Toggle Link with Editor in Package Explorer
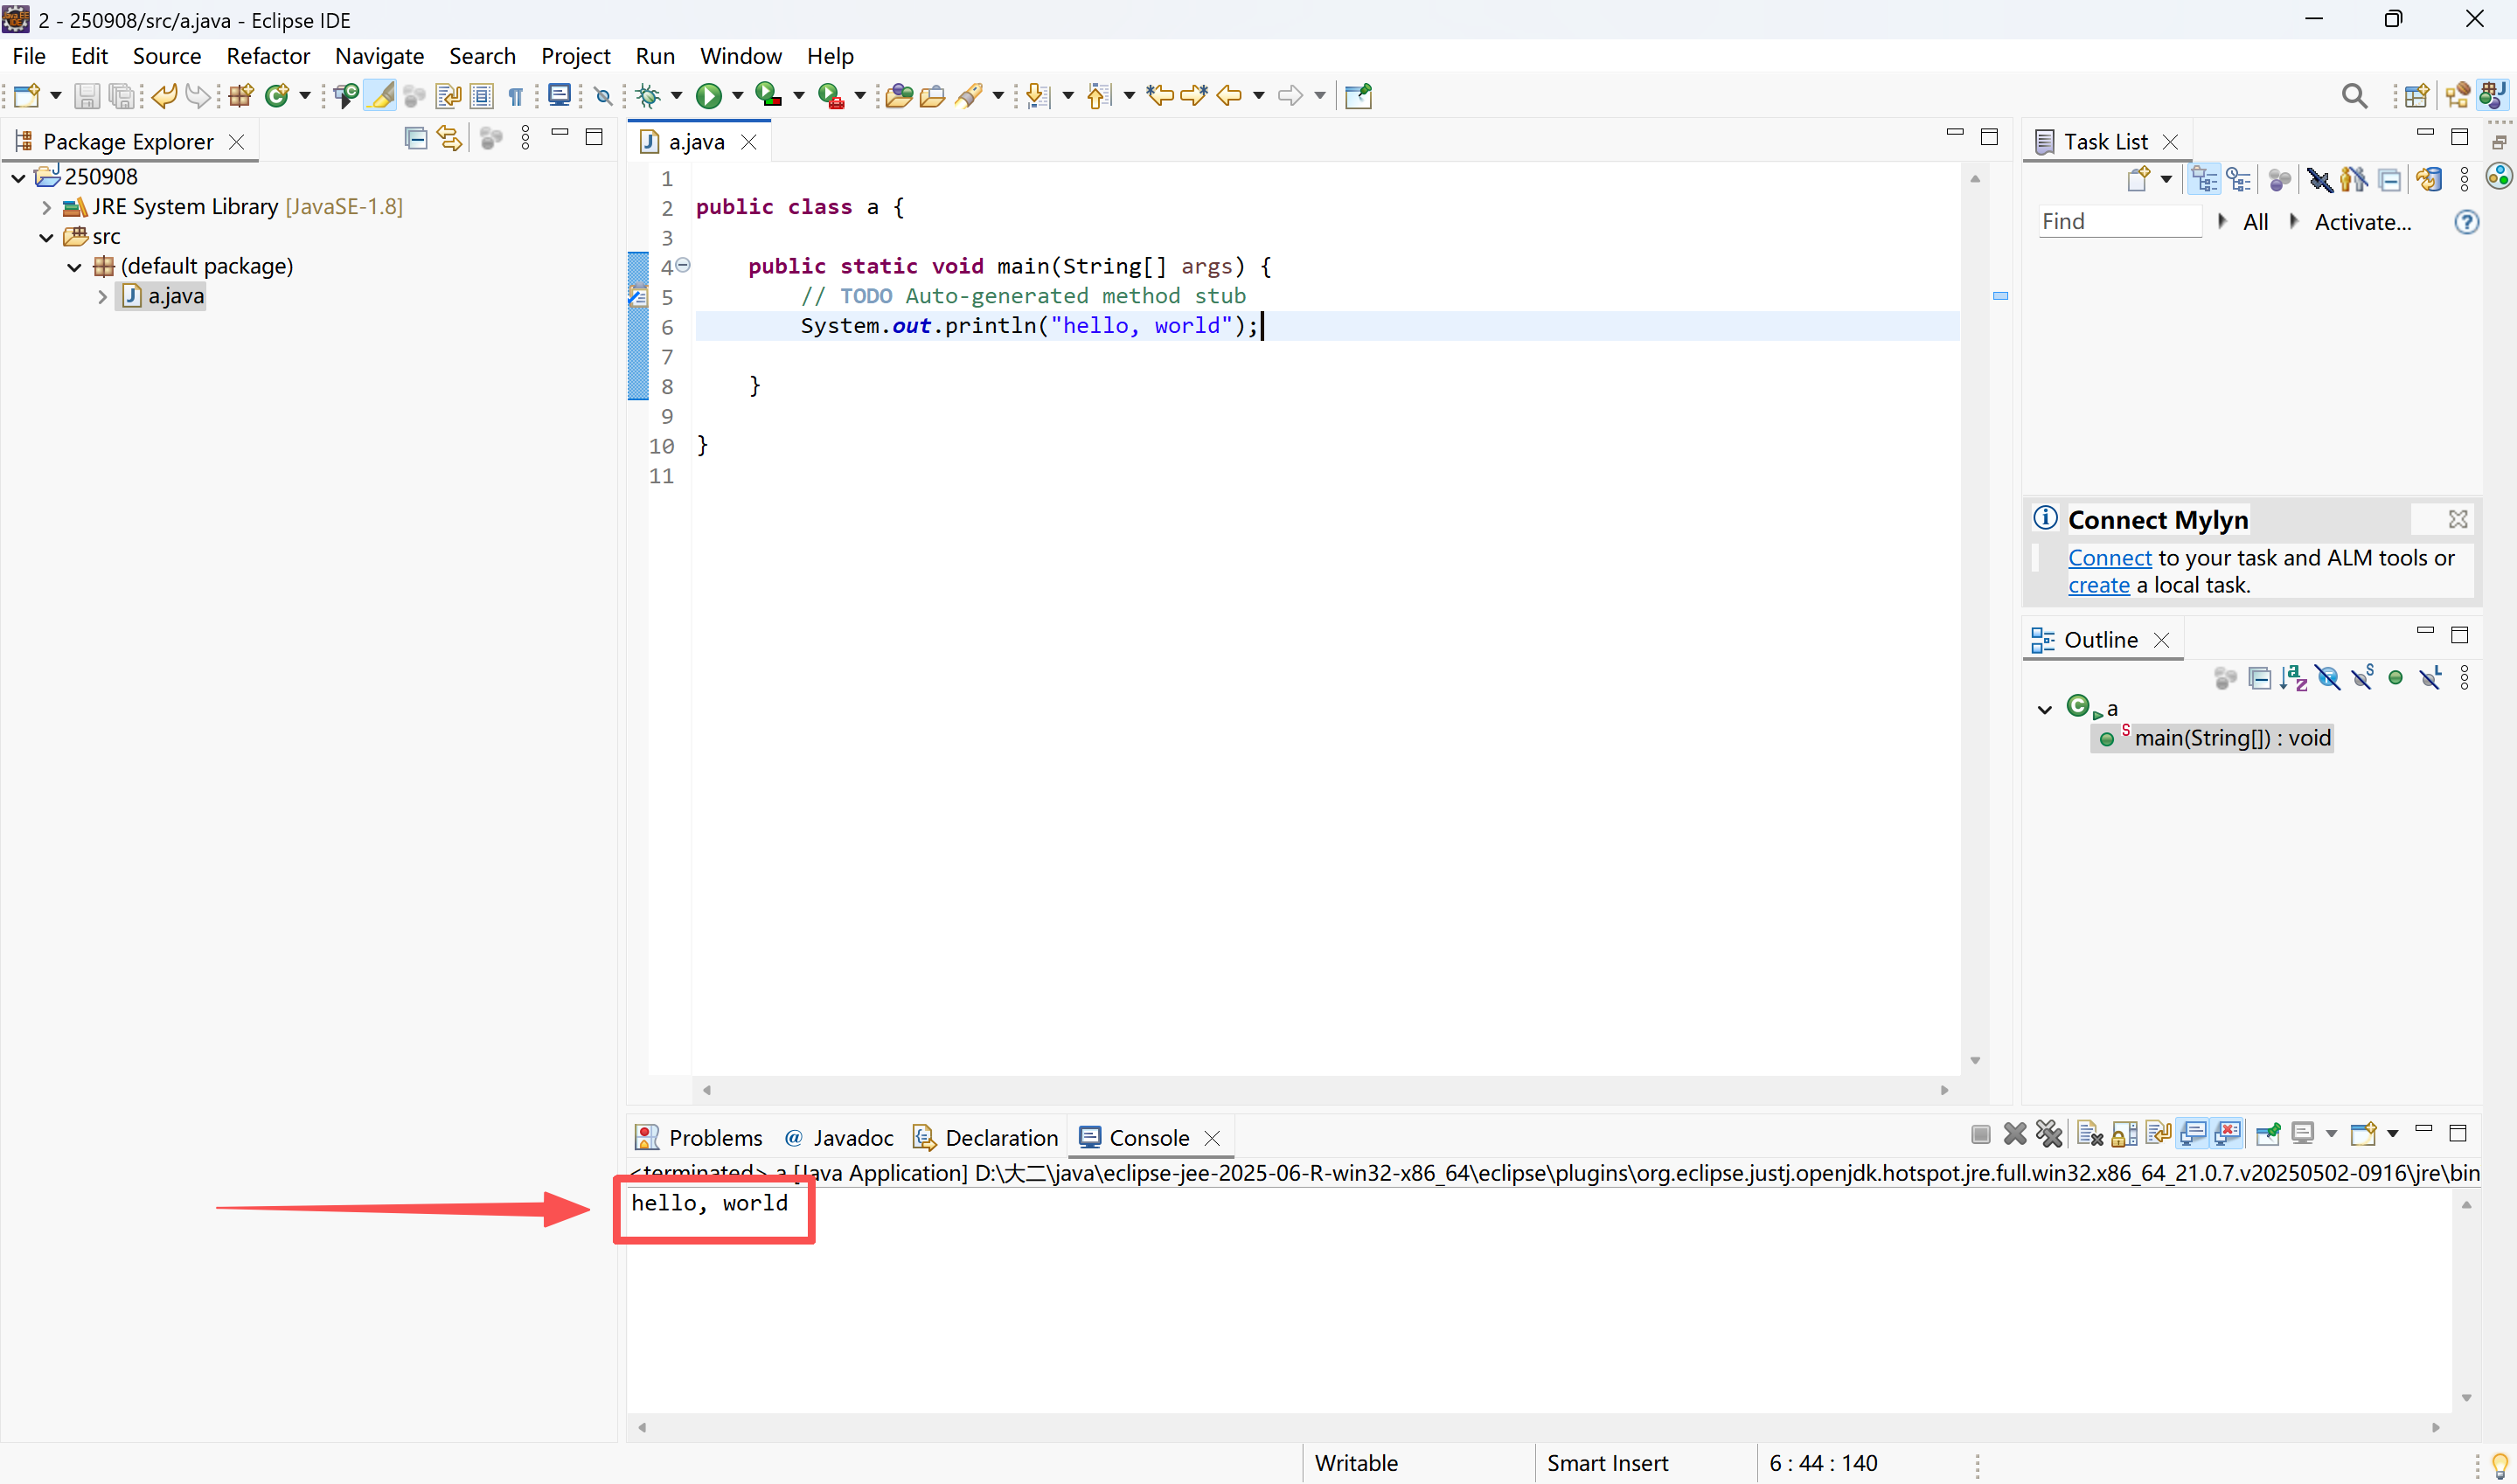This screenshot has width=2517, height=1484. (449, 138)
